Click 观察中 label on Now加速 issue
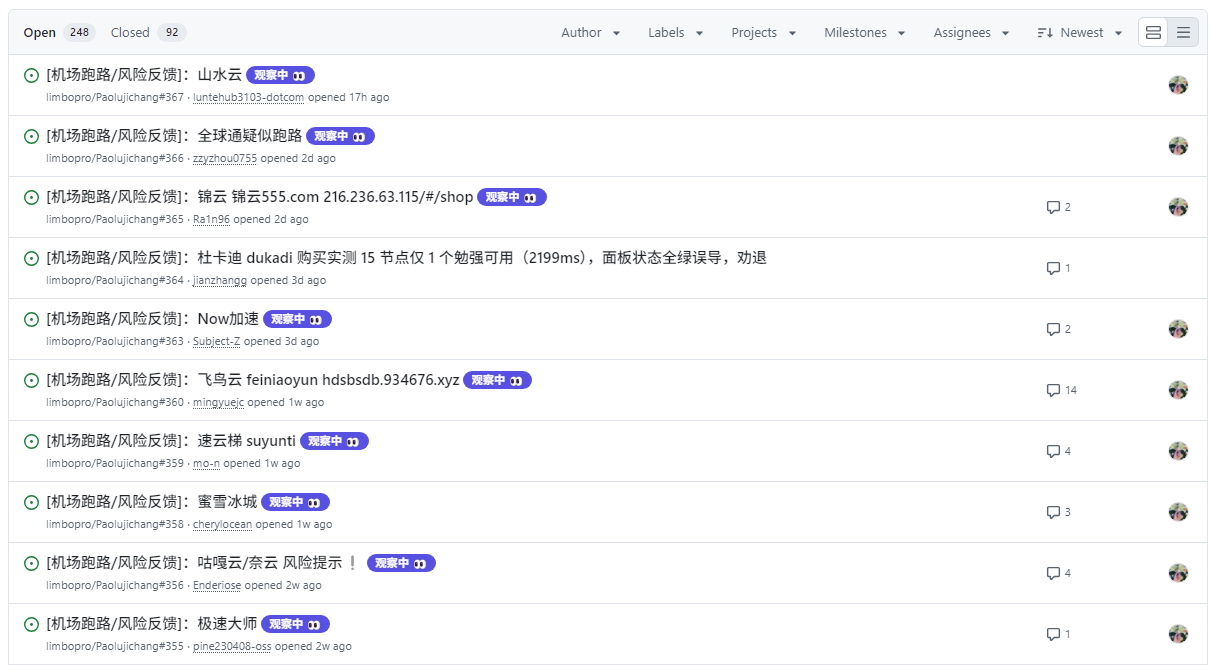 pos(297,319)
